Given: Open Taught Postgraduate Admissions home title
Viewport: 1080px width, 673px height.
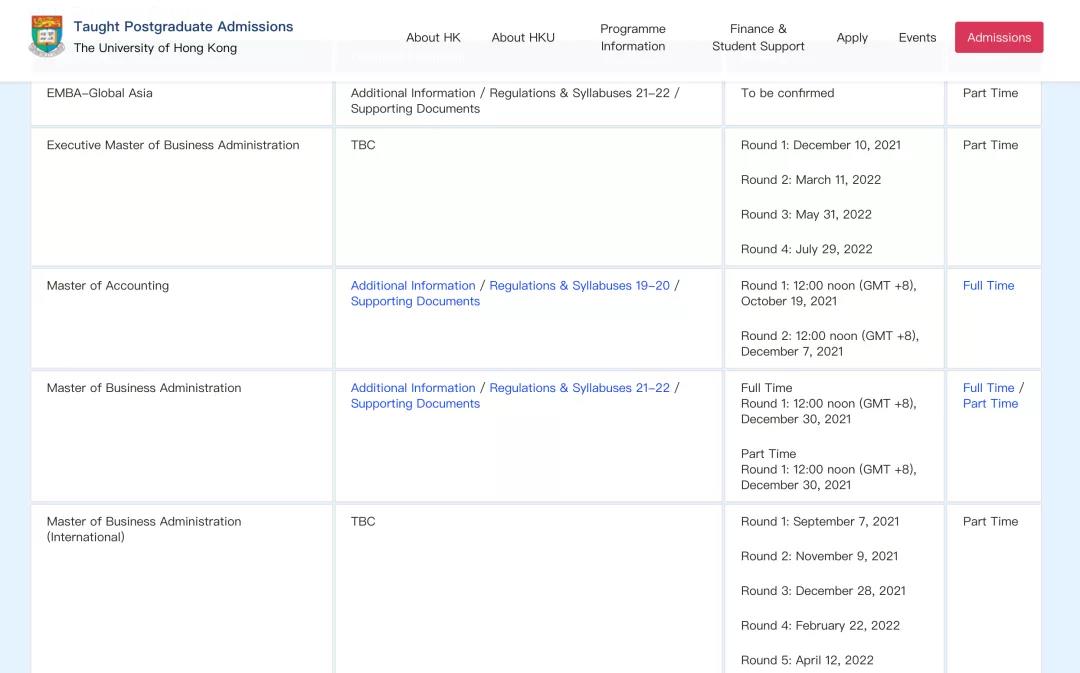Looking at the screenshot, I should tap(183, 26).
